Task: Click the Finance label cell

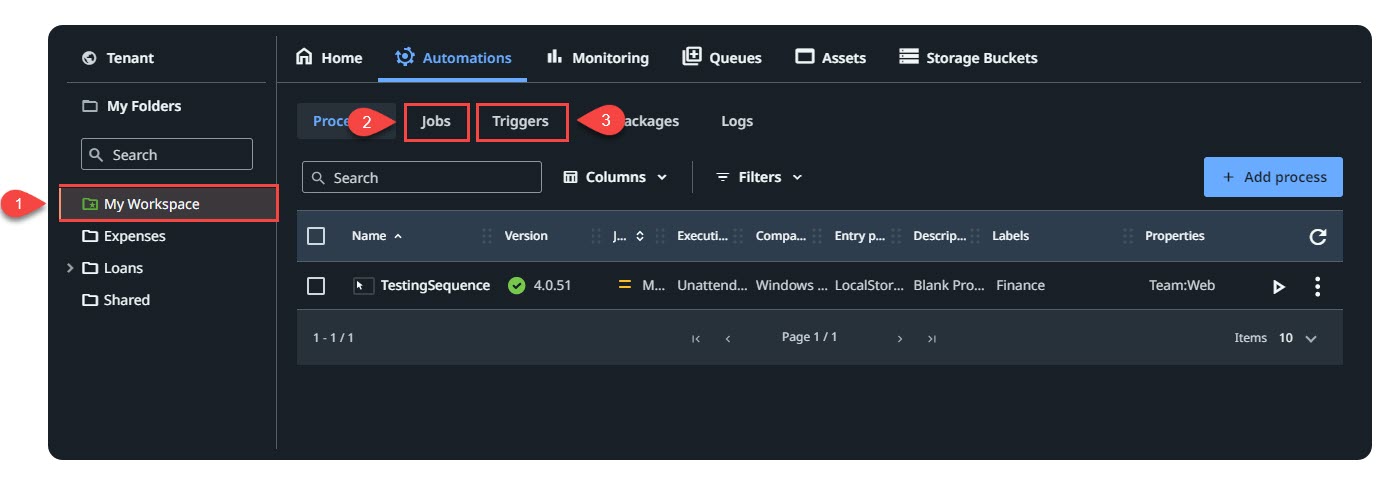Action: click(x=1020, y=285)
